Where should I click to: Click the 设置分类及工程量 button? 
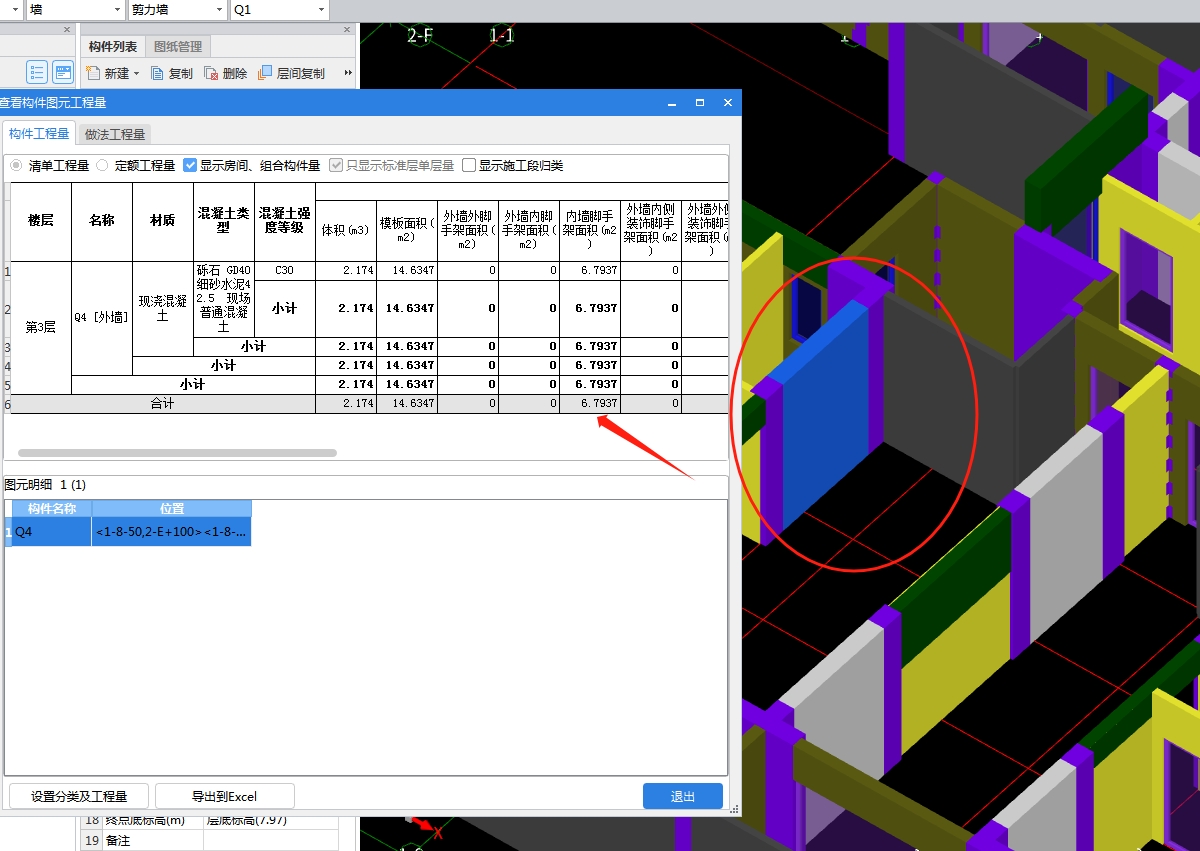79,796
